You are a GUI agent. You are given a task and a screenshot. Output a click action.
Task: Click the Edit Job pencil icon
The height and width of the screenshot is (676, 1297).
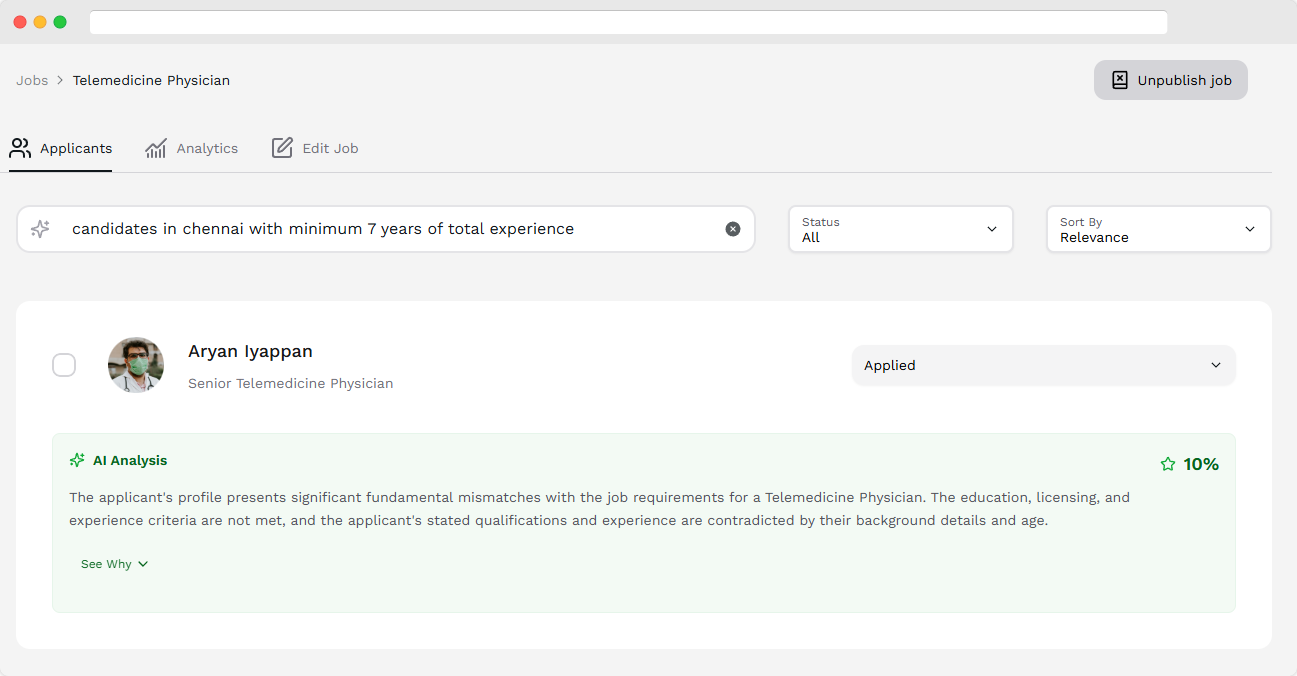(x=283, y=147)
